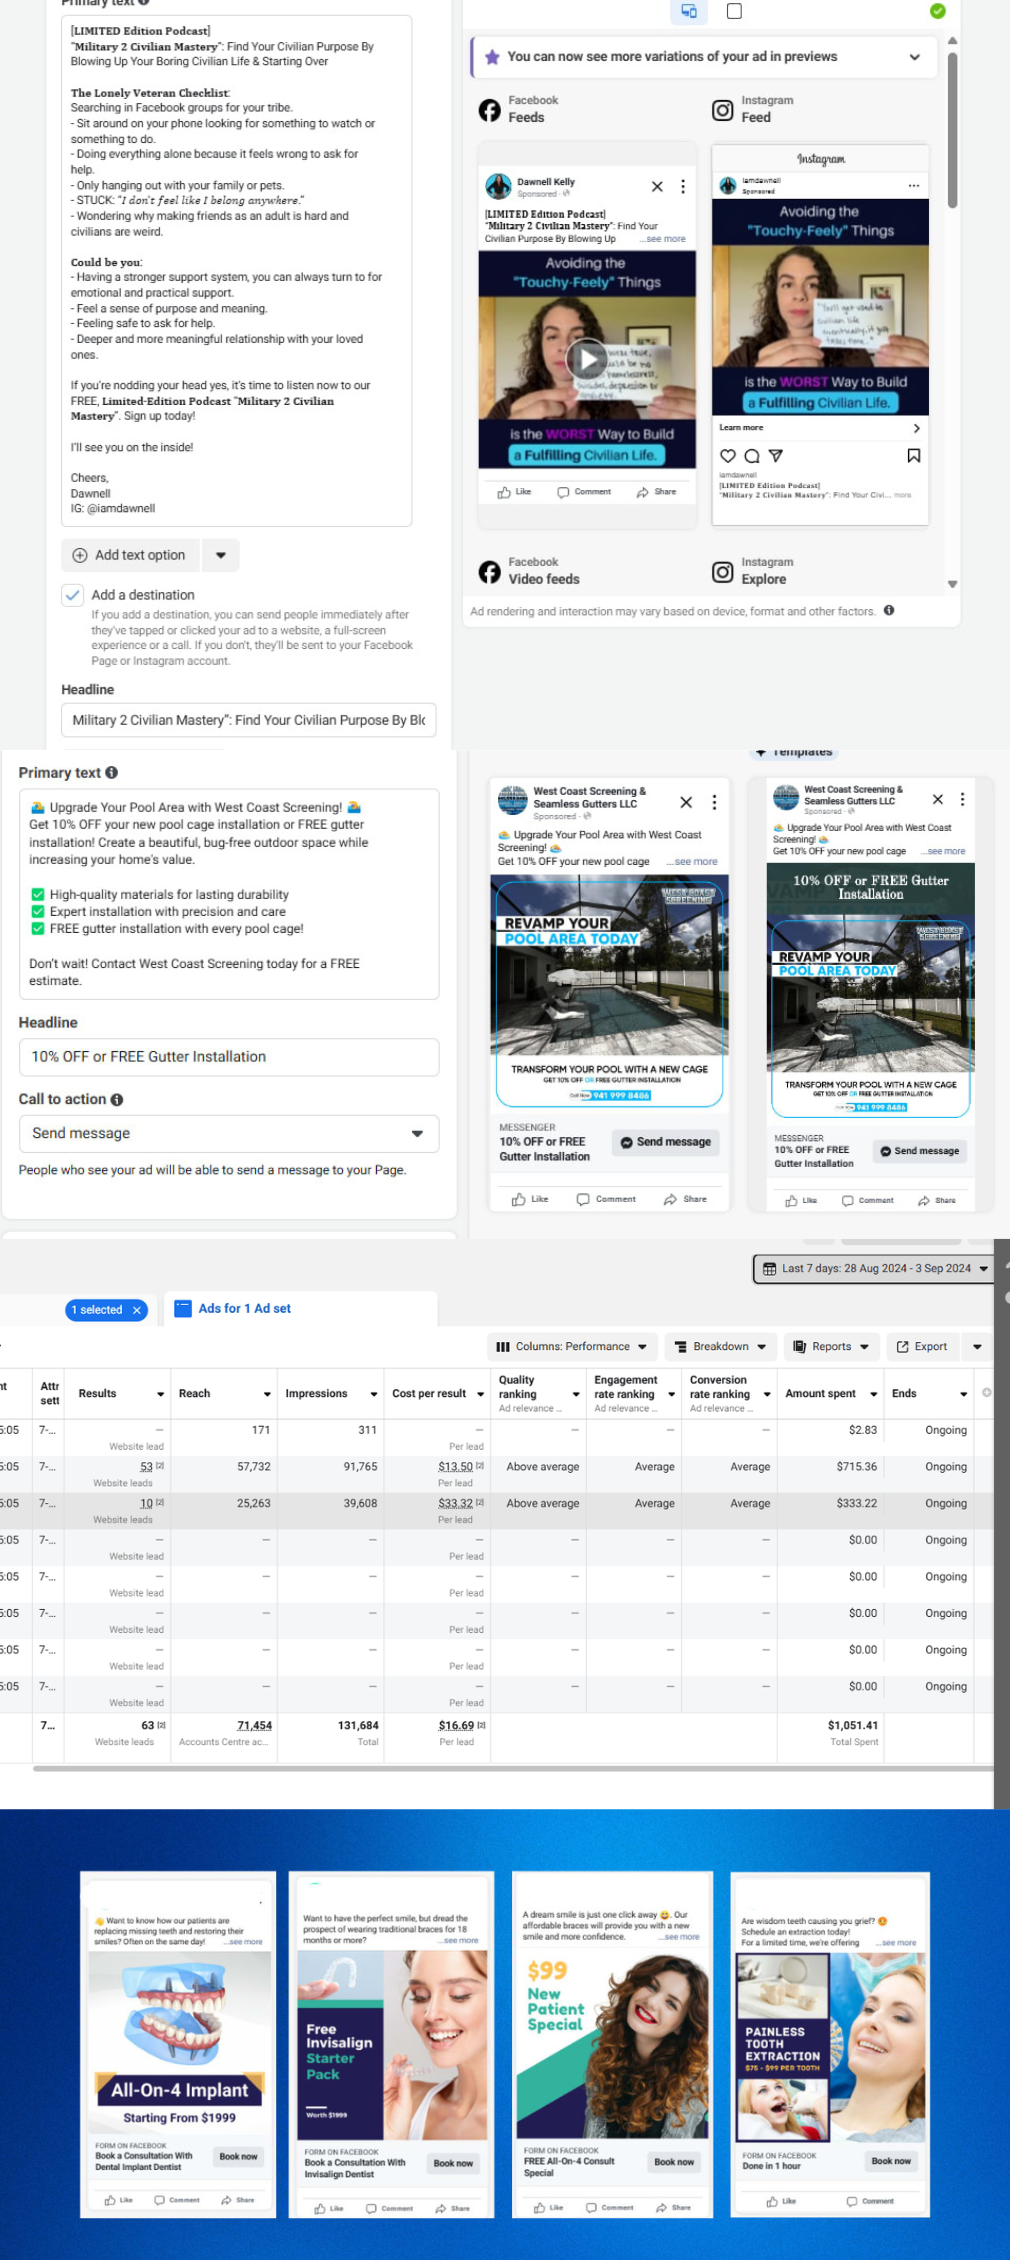
Task: Click the heart icon in Instagram preview
Action: [x=728, y=456]
